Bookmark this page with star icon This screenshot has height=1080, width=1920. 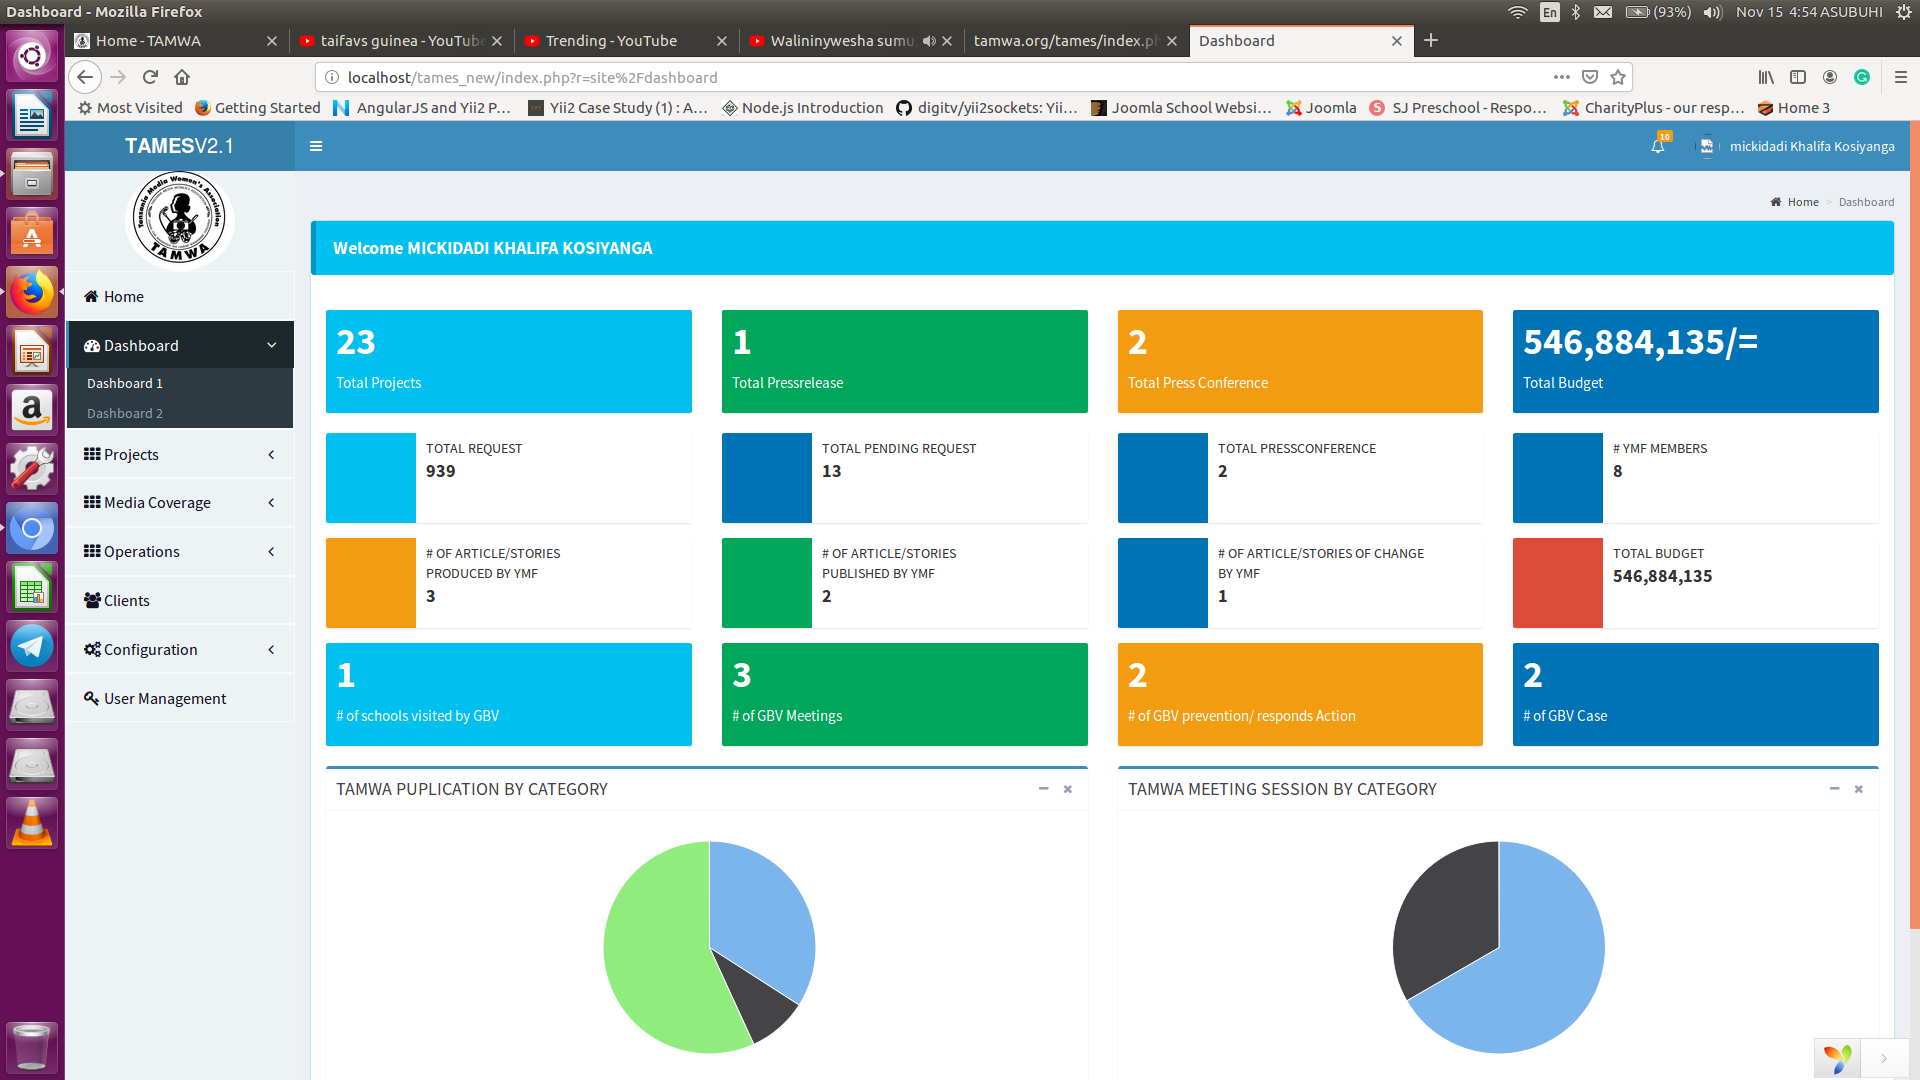click(1618, 77)
